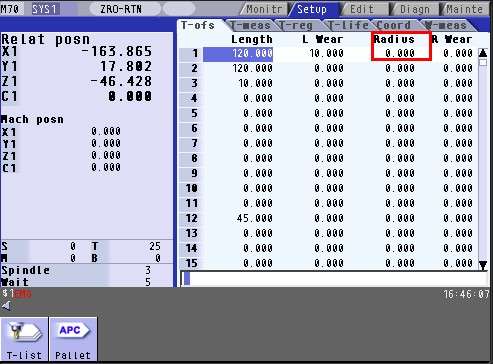Click the scroll down arrow in offset table

pos(483,265)
